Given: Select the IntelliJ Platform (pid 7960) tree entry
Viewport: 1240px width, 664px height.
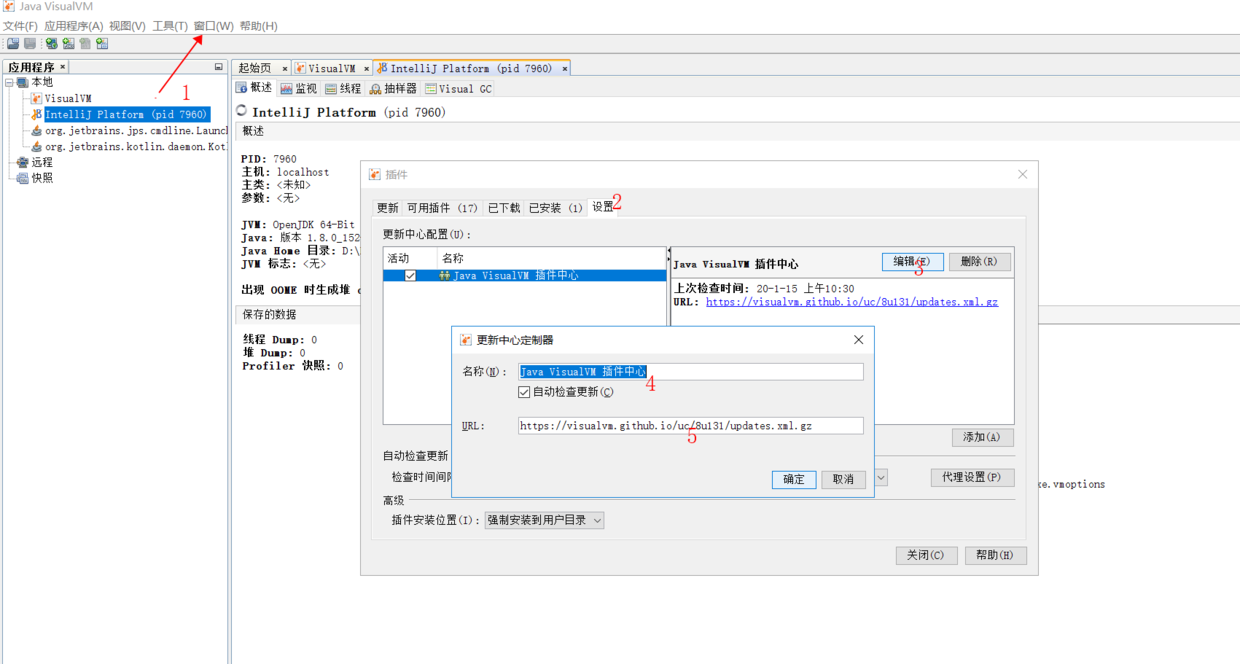Looking at the screenshot, I should pyautogui.click(x=126, y=114).
